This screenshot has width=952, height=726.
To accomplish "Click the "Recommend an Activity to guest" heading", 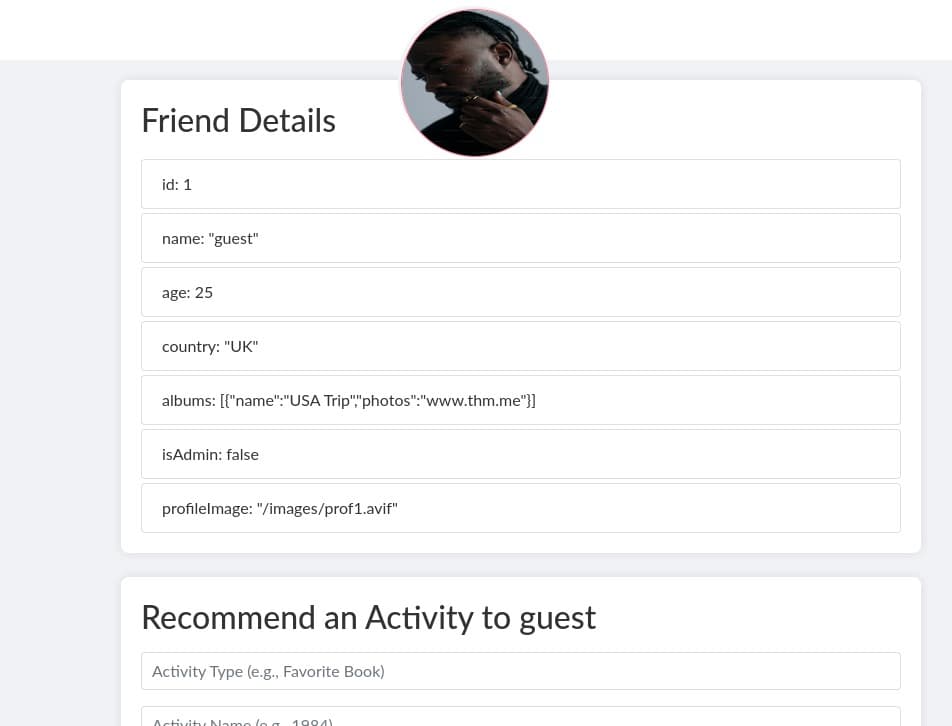I will (x=368, y=617).
